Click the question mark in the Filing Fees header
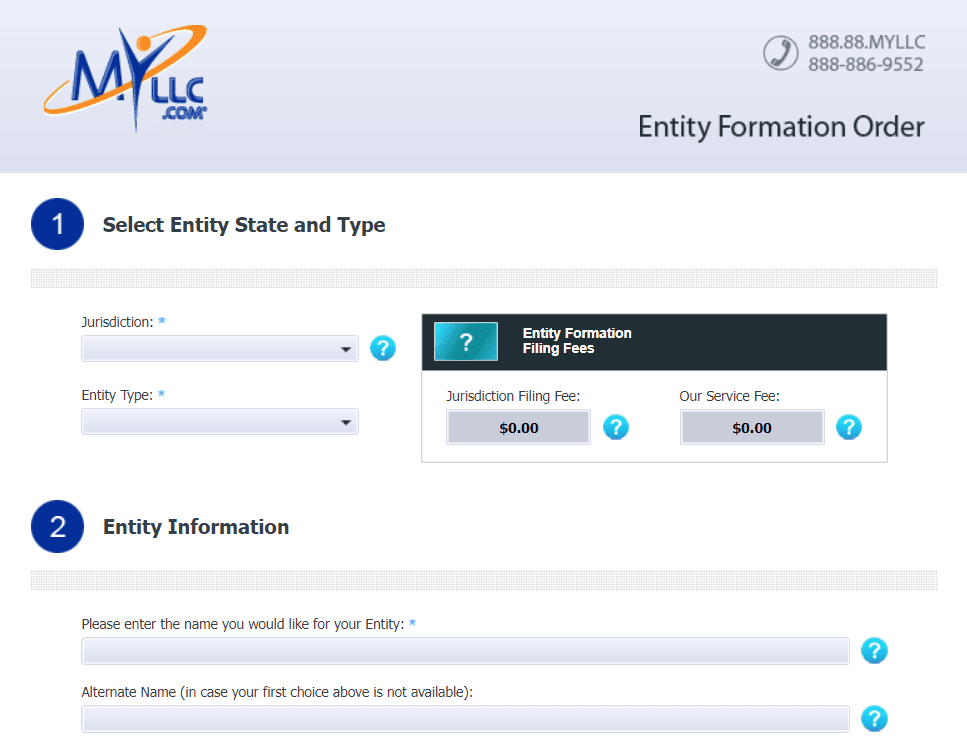The width and height of the screenshot is (967, 742). pos(465,341)
